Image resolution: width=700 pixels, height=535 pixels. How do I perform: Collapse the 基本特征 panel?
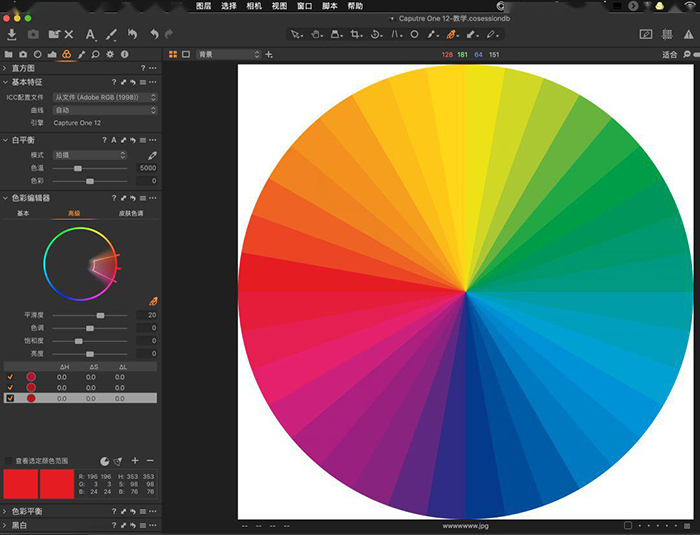click(x=5, y=82)
